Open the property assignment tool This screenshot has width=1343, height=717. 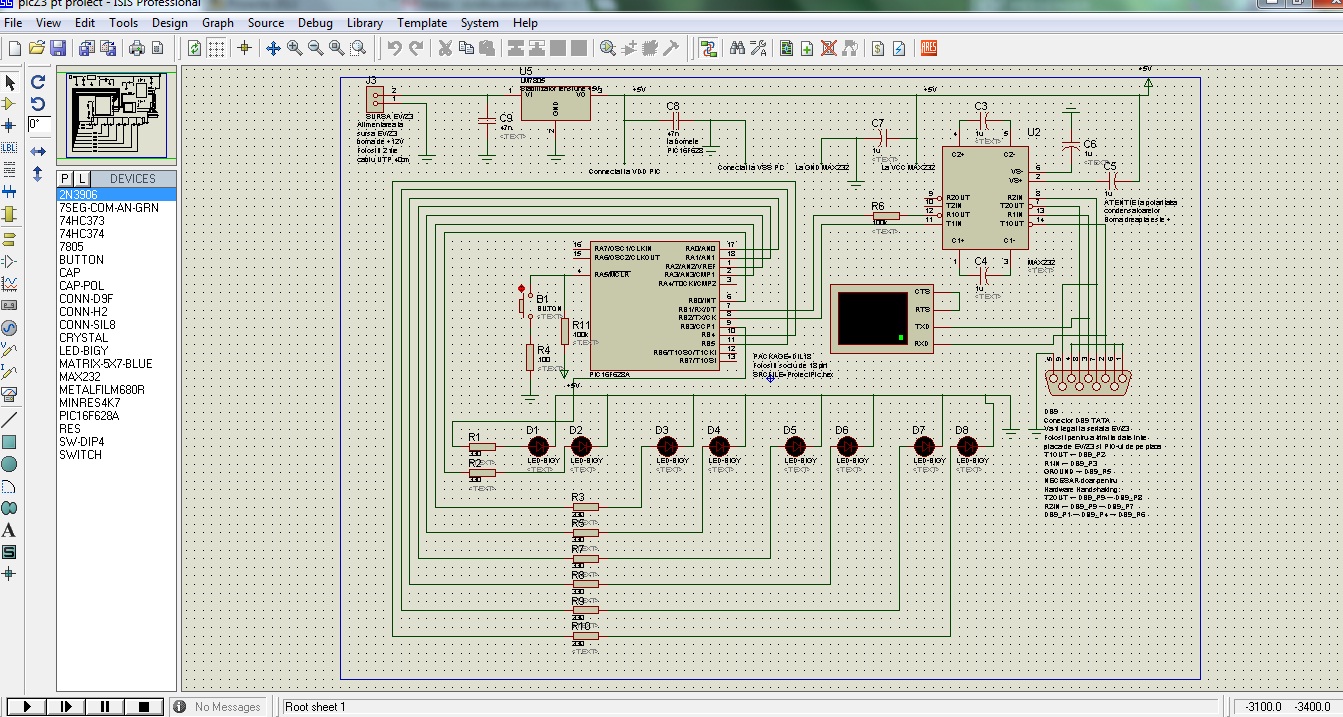(758, 48)
